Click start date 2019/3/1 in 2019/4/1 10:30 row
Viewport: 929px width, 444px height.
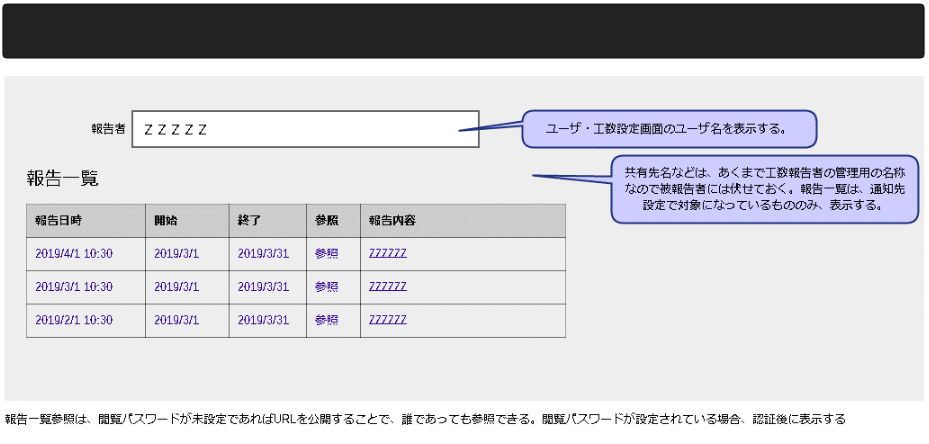click(x=177, y=254)
